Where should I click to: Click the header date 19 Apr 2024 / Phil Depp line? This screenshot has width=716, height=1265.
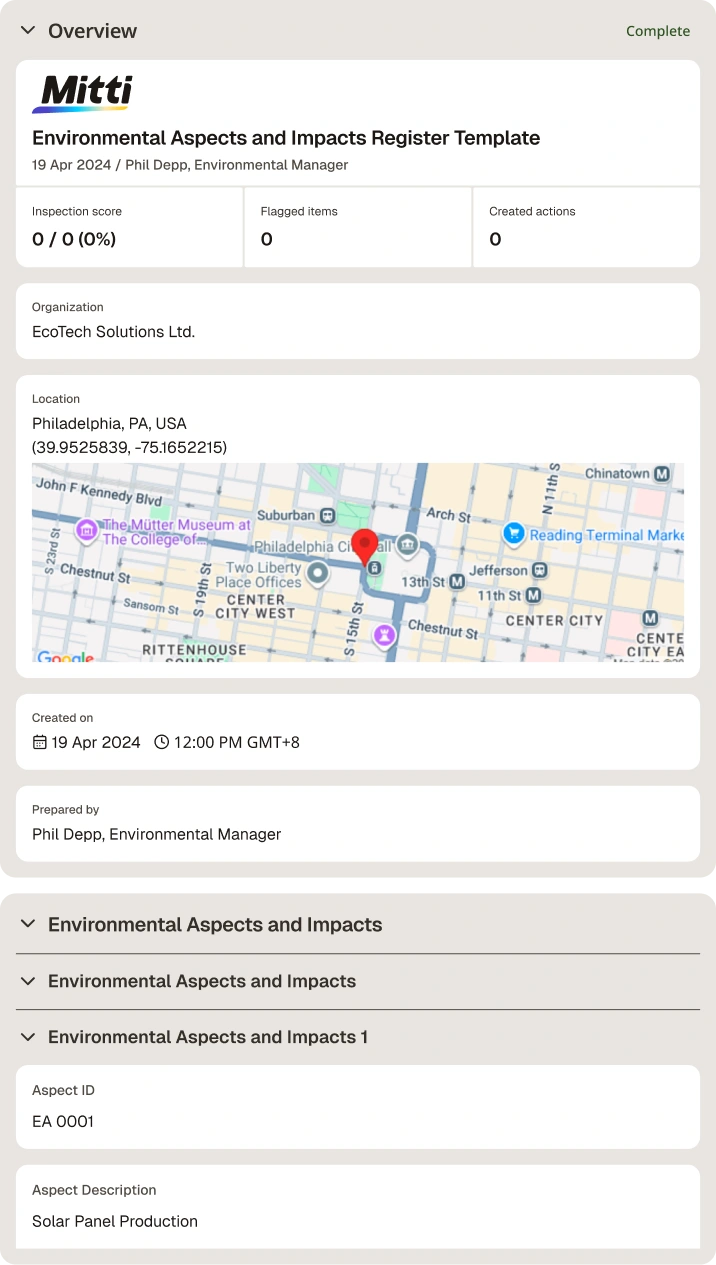[190, 165]
